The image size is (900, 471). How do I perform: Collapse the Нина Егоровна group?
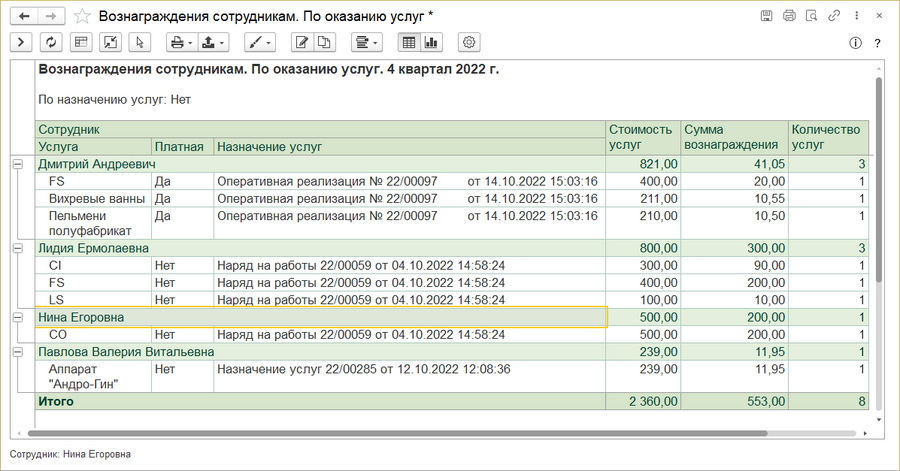tap(18, 317)
